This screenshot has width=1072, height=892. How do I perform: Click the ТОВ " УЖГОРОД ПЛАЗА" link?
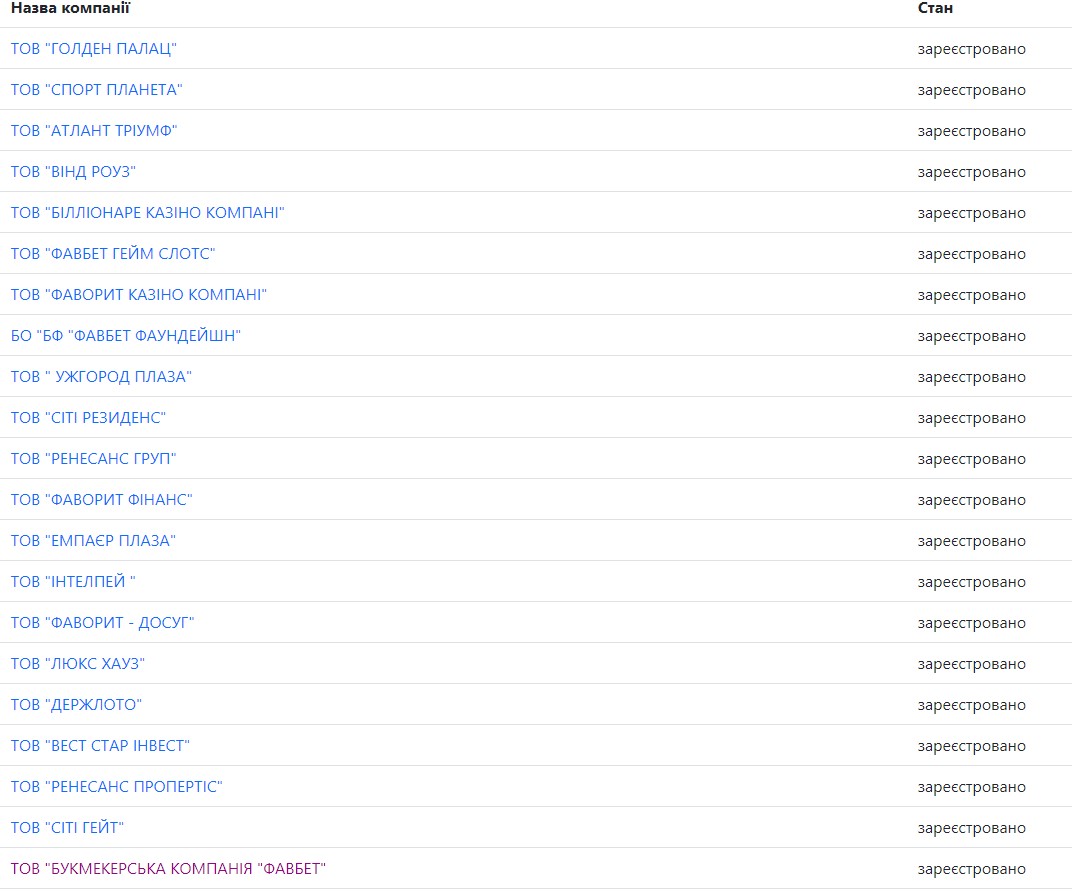click(x=101, y=377)
